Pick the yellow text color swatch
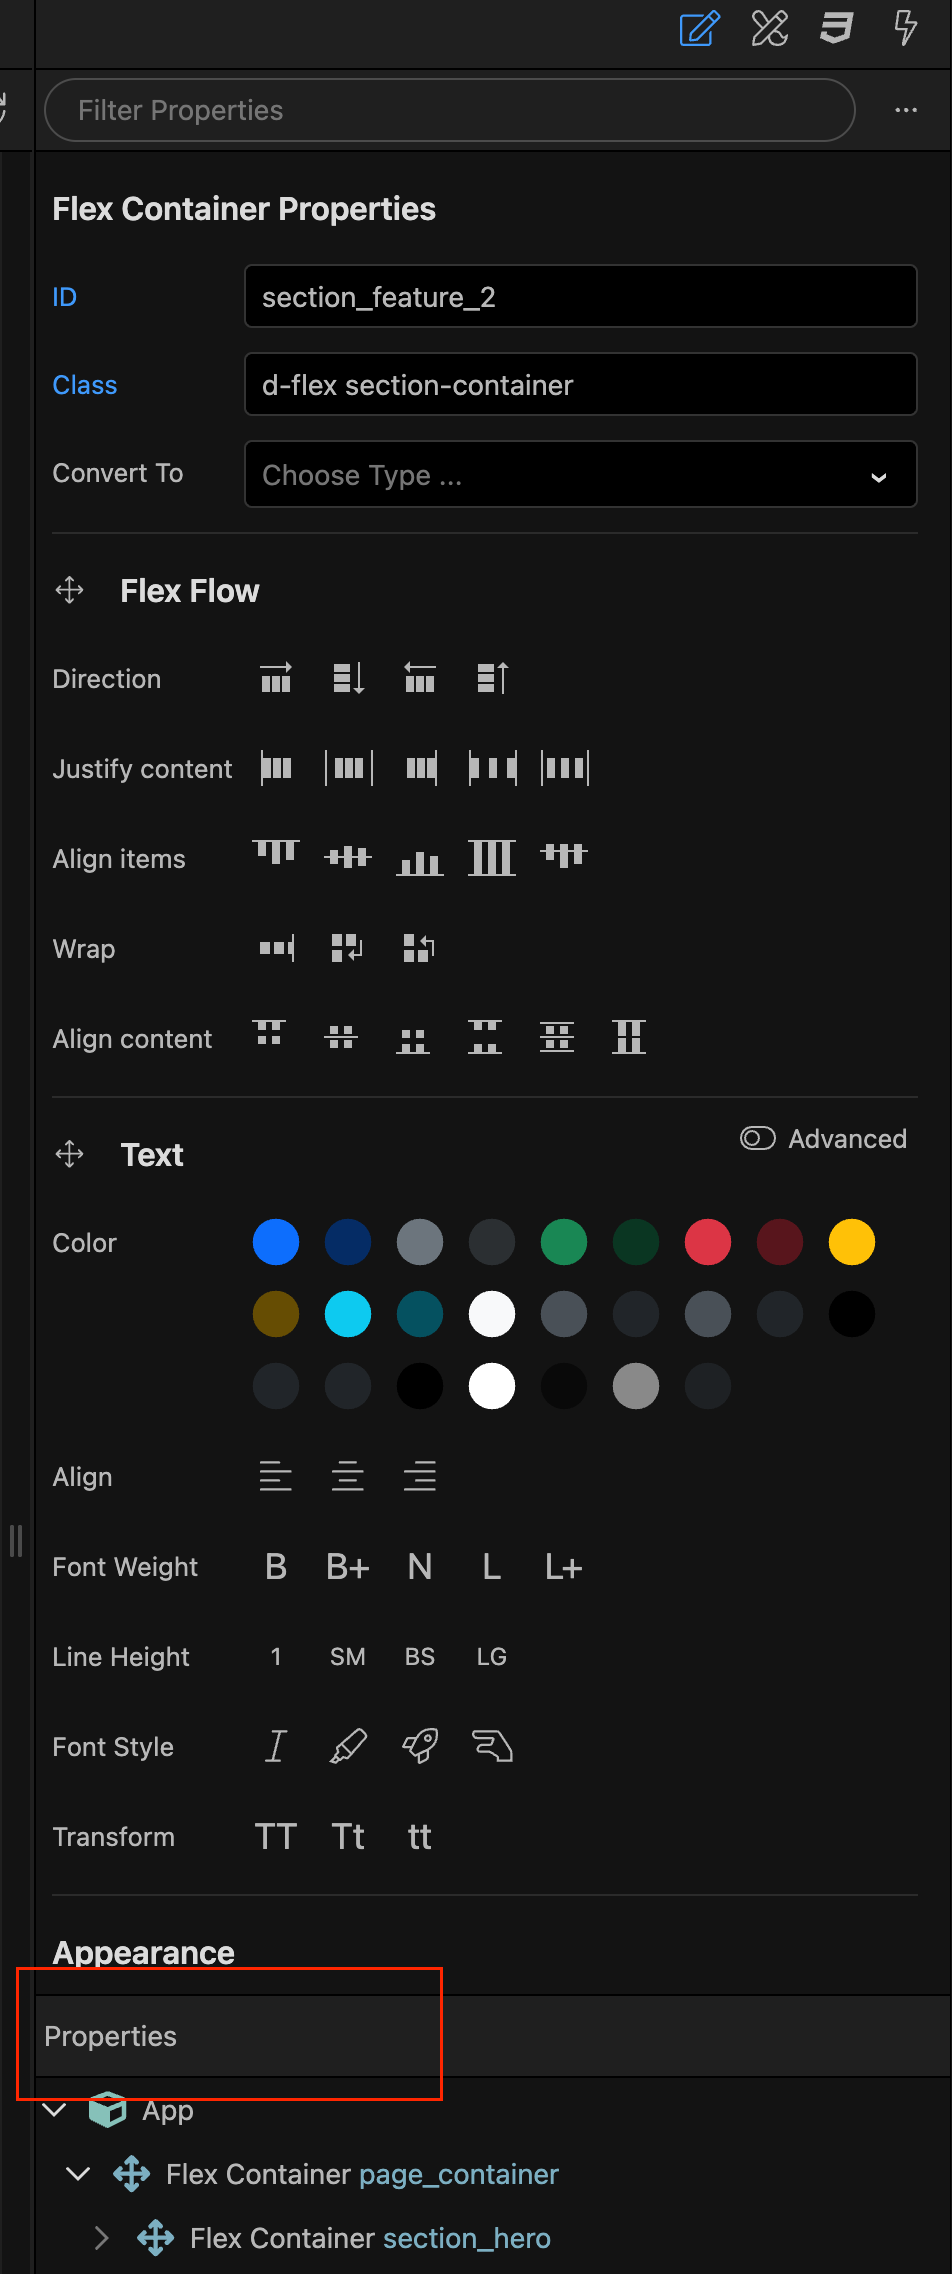The height and width of the screenshot is (2274, 952). (x=852, y=1242)
